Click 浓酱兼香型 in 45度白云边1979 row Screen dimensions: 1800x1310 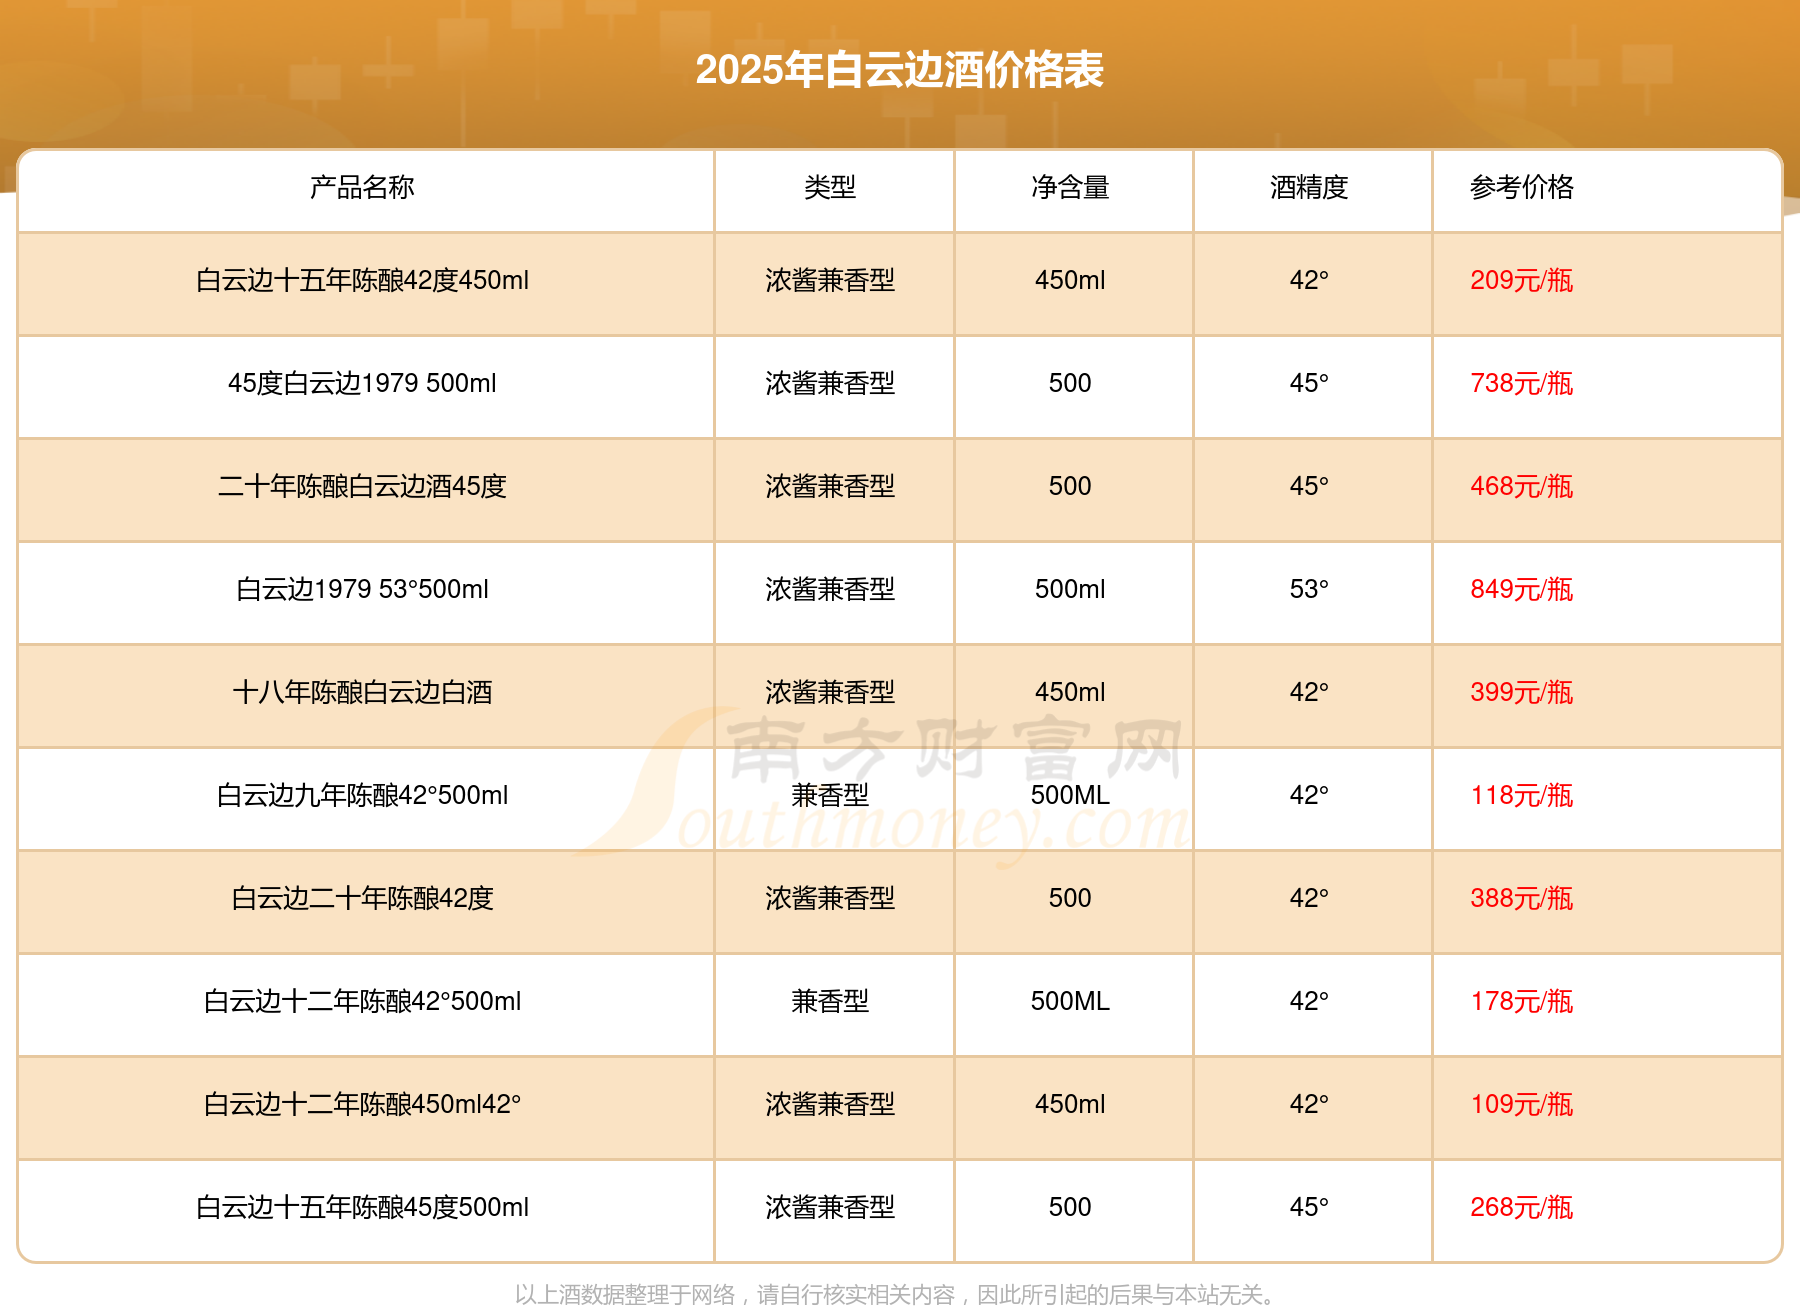pyautogui.click(x=830, y=383)
